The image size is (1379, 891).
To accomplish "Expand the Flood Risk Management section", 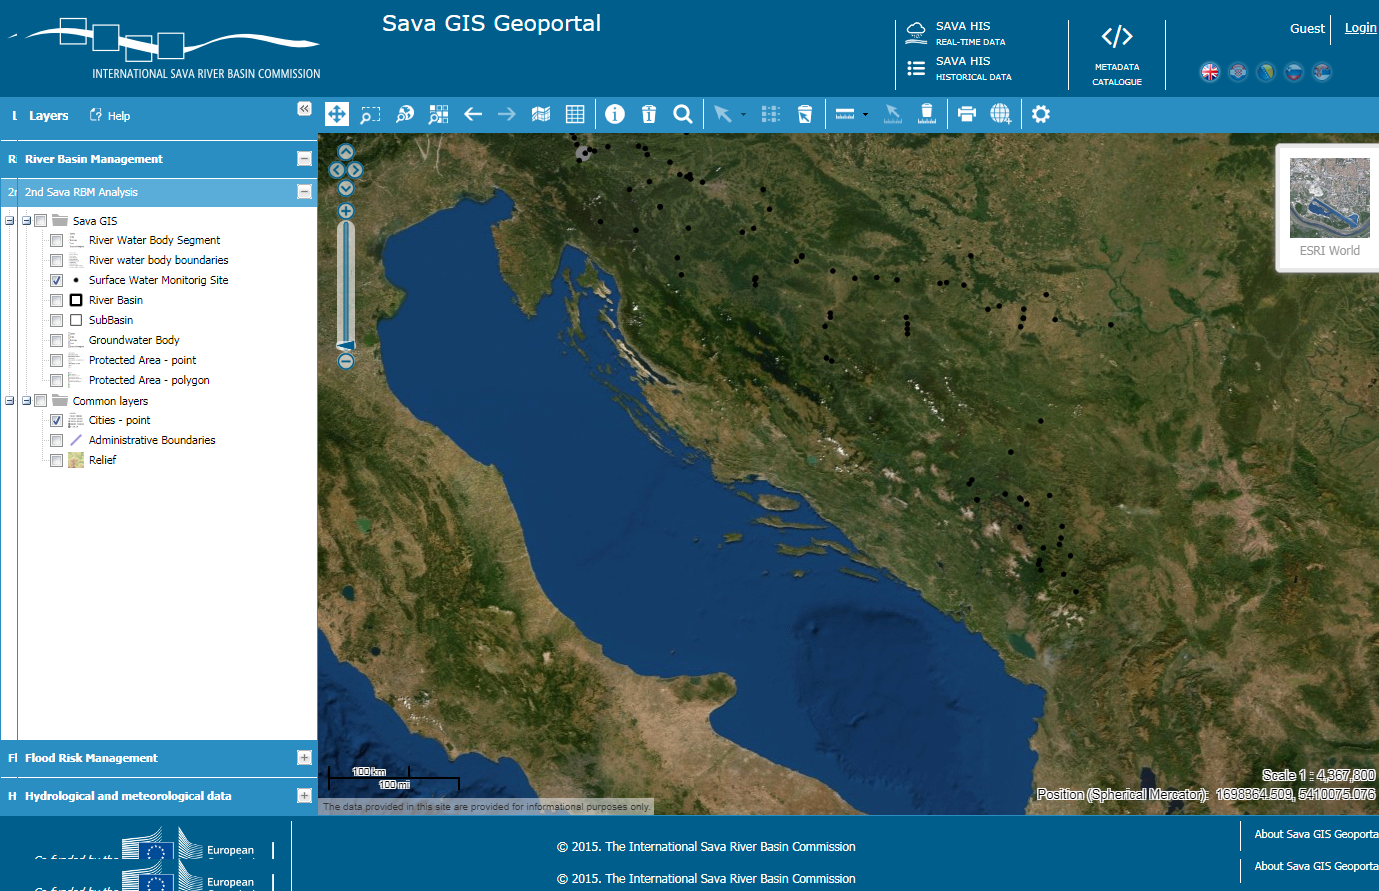I will pyautogui.click(x=304, y=758).
